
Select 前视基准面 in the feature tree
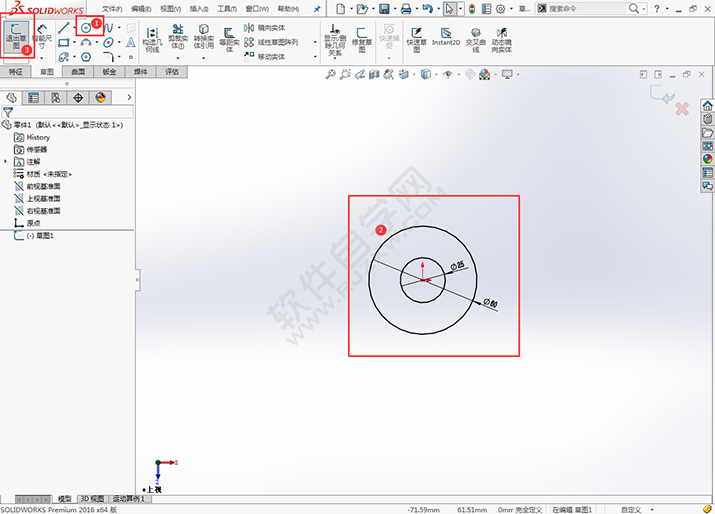pos(37,186)
